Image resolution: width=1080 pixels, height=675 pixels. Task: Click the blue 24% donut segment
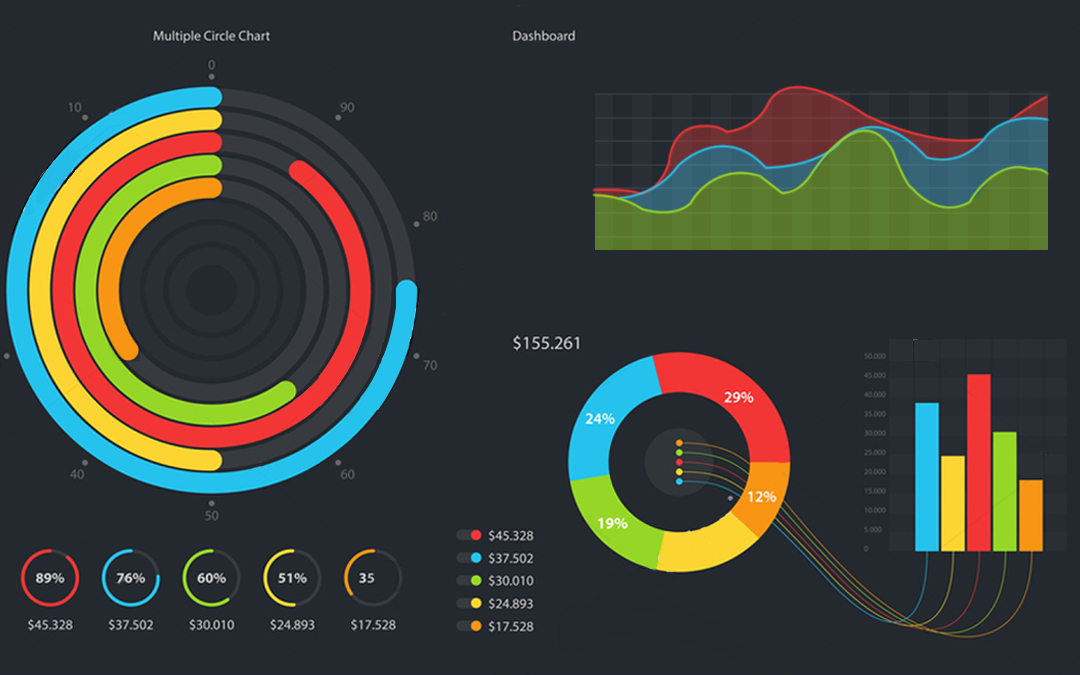tap(602, 420)
